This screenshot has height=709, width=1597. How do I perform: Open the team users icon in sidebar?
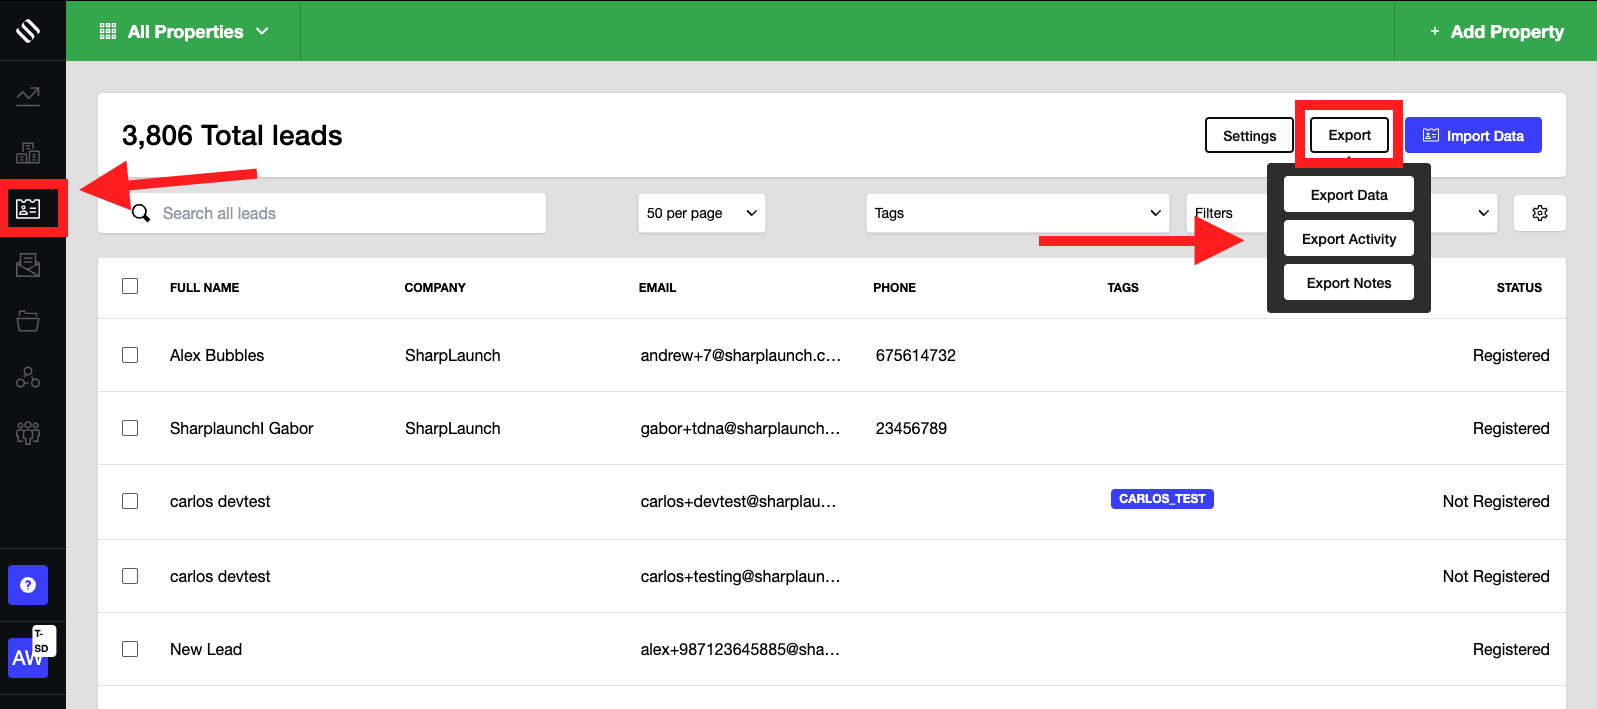[x=28, y=433]
